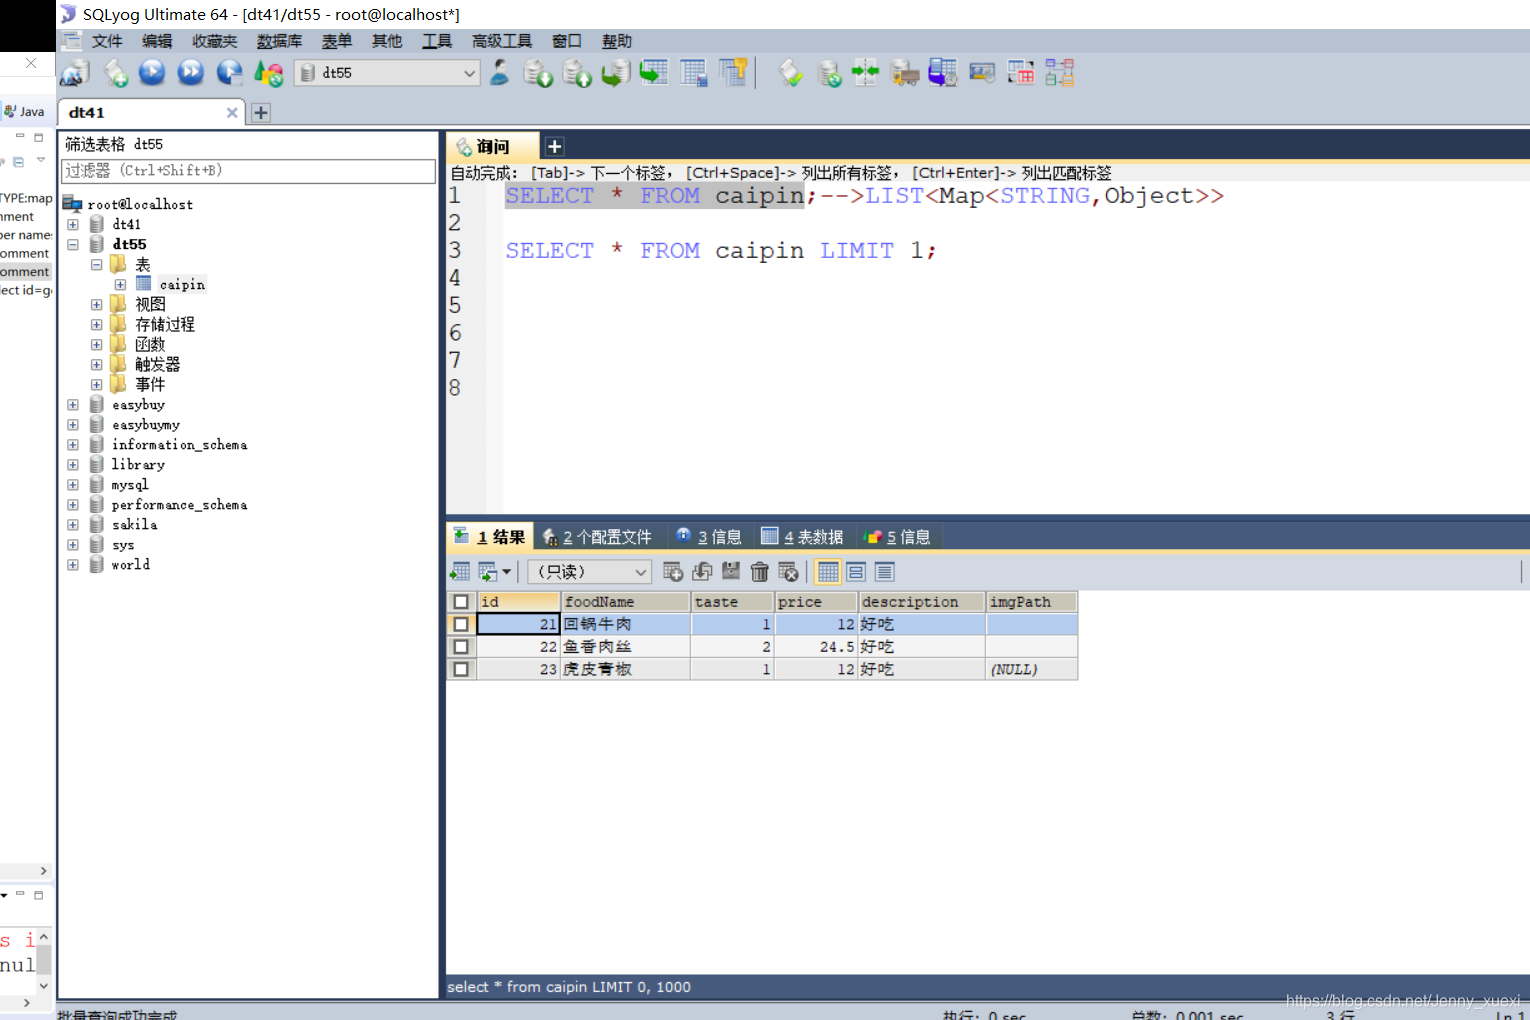Expand the dt41 database node

[x=73, y=225]
